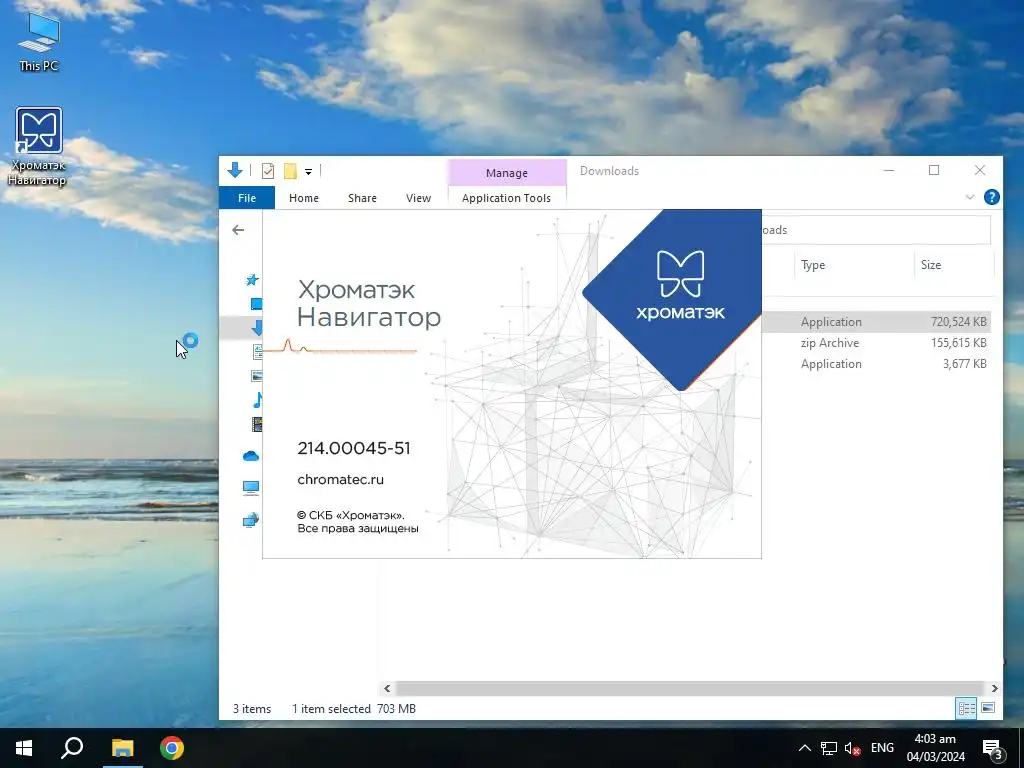Viewport: 1024px width, 768px height.
Task: Select the Music note item in the sidebar
Action: coord(258,400)
